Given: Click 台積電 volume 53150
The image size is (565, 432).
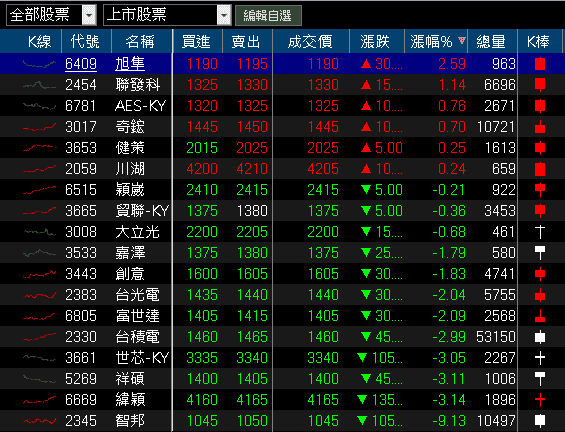Looking at the screenshot, I should point(496,337).
